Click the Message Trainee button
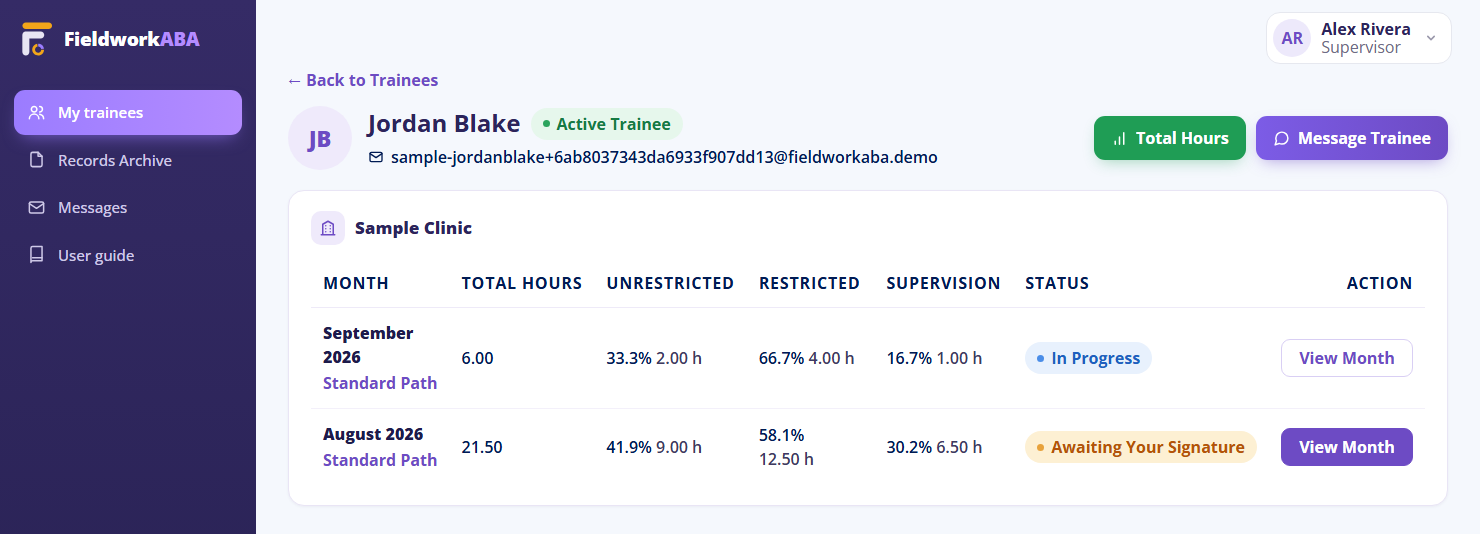This screenshot has width=1480, height=534. point(1352,138)
